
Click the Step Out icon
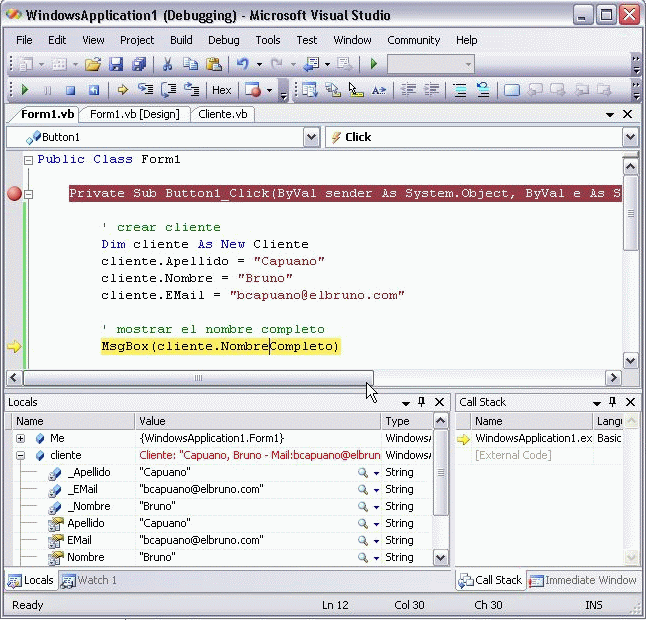coord(192,89)
